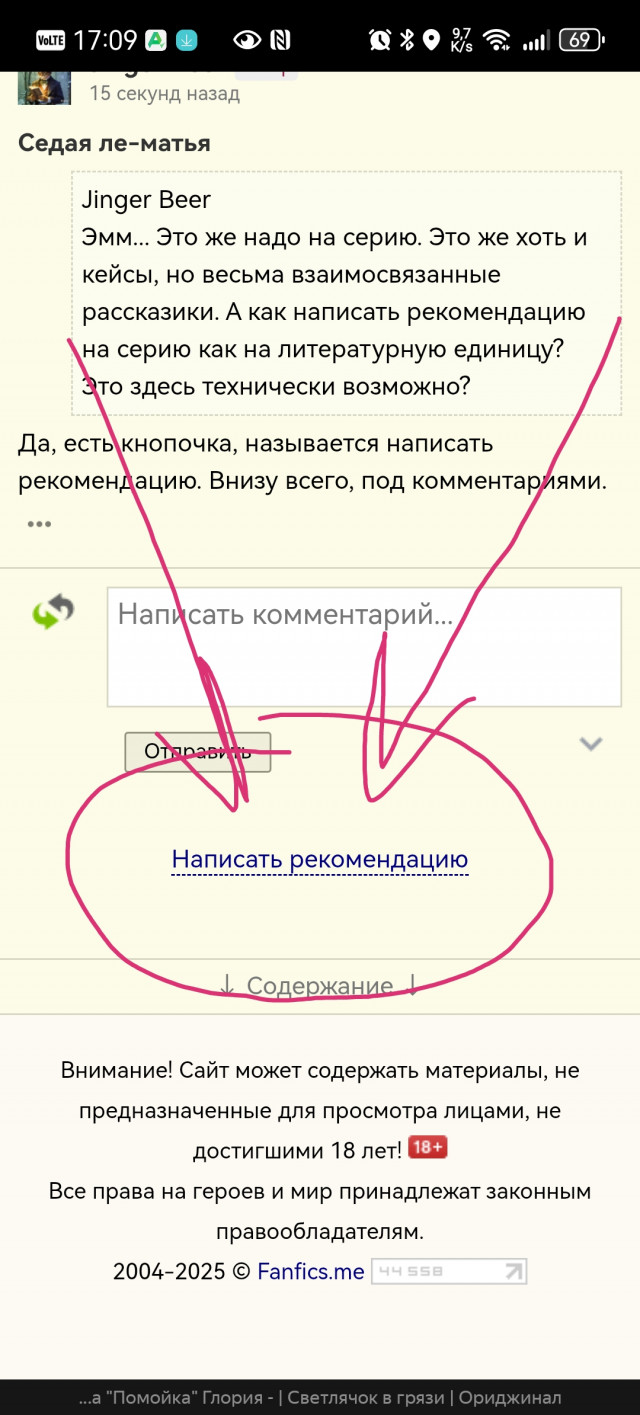This screenshot has height=1415, width=640.
Task: Open the Написать рекомендацию link
Action: tap(320, 860)
